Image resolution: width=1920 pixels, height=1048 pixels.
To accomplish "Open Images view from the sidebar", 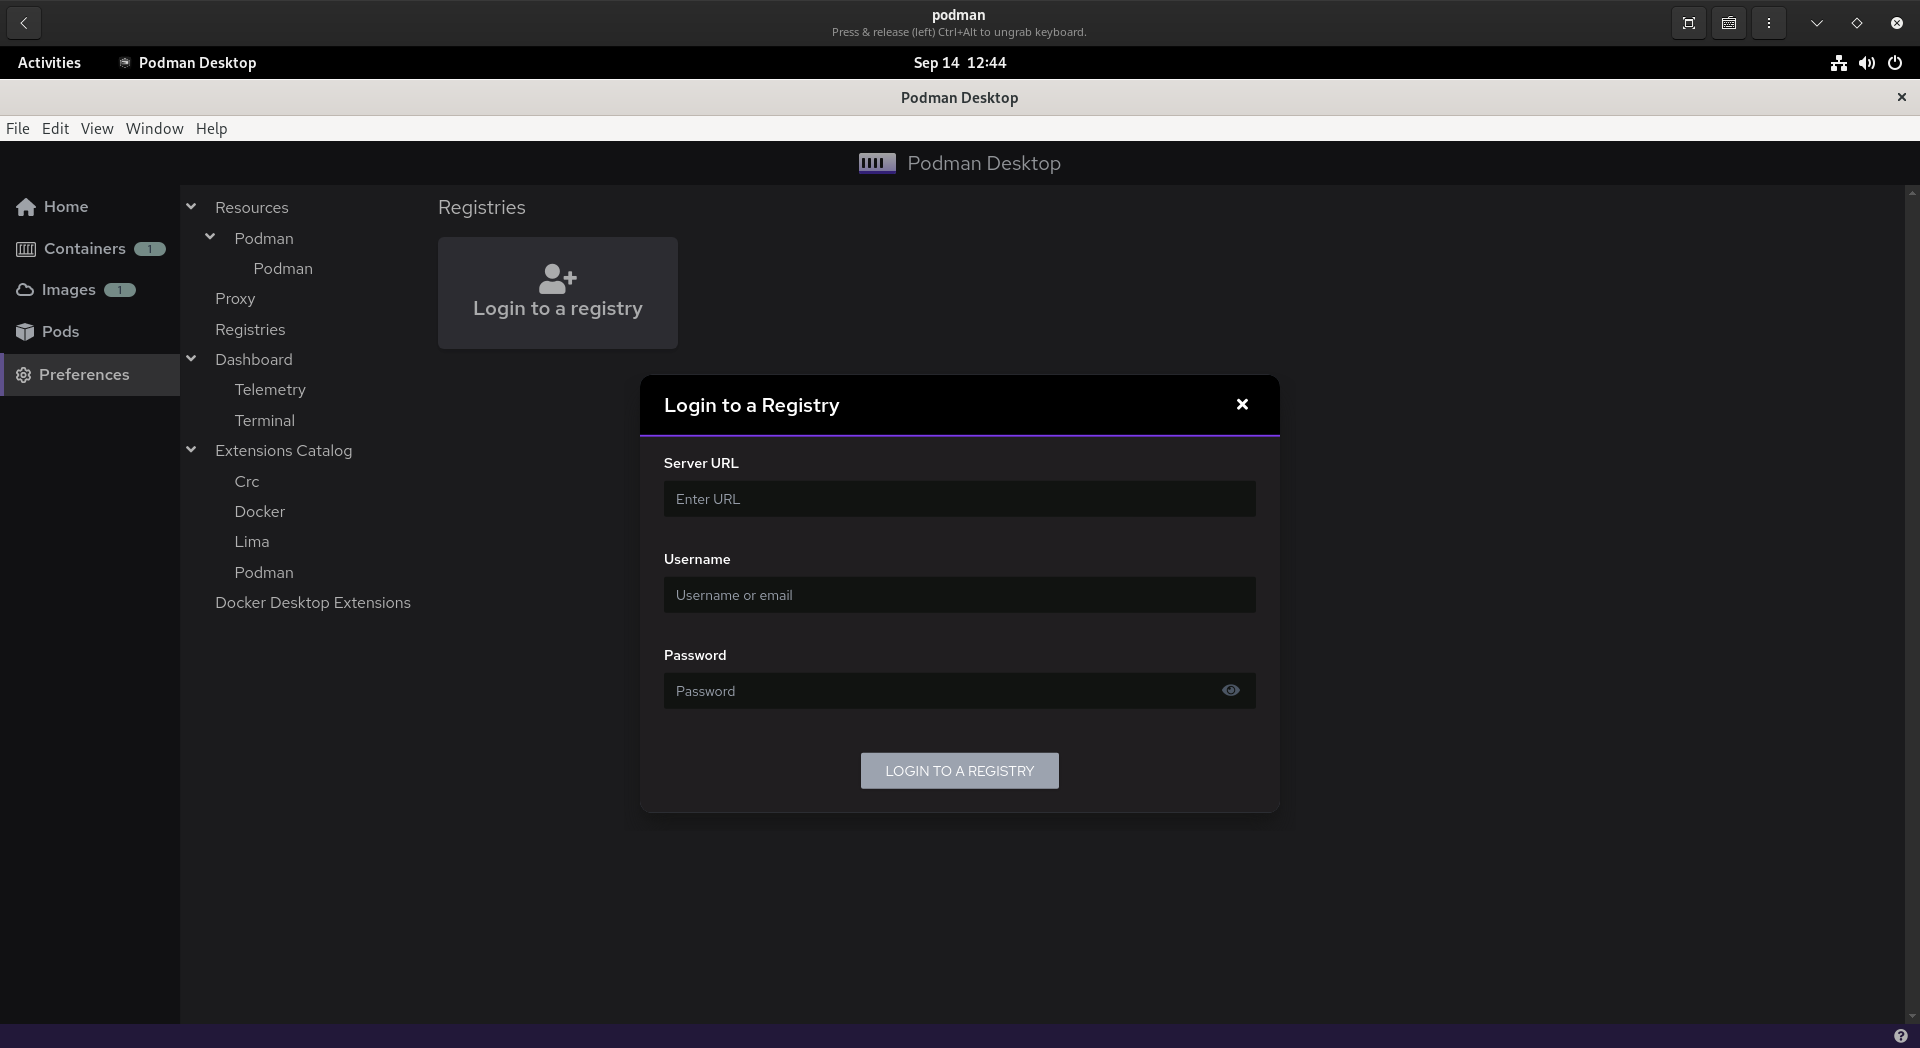I will click(x=67, y=289).
